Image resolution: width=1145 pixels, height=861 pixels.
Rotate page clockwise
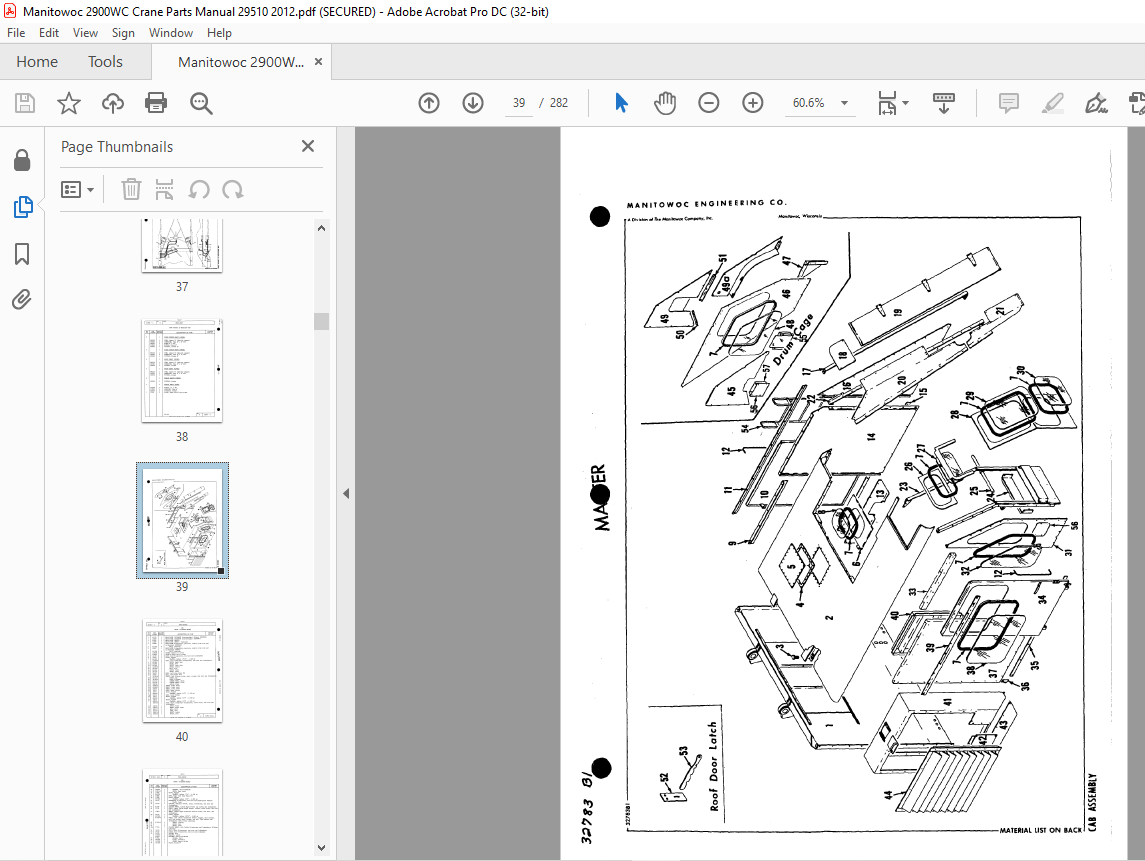(x=233, y=190)
